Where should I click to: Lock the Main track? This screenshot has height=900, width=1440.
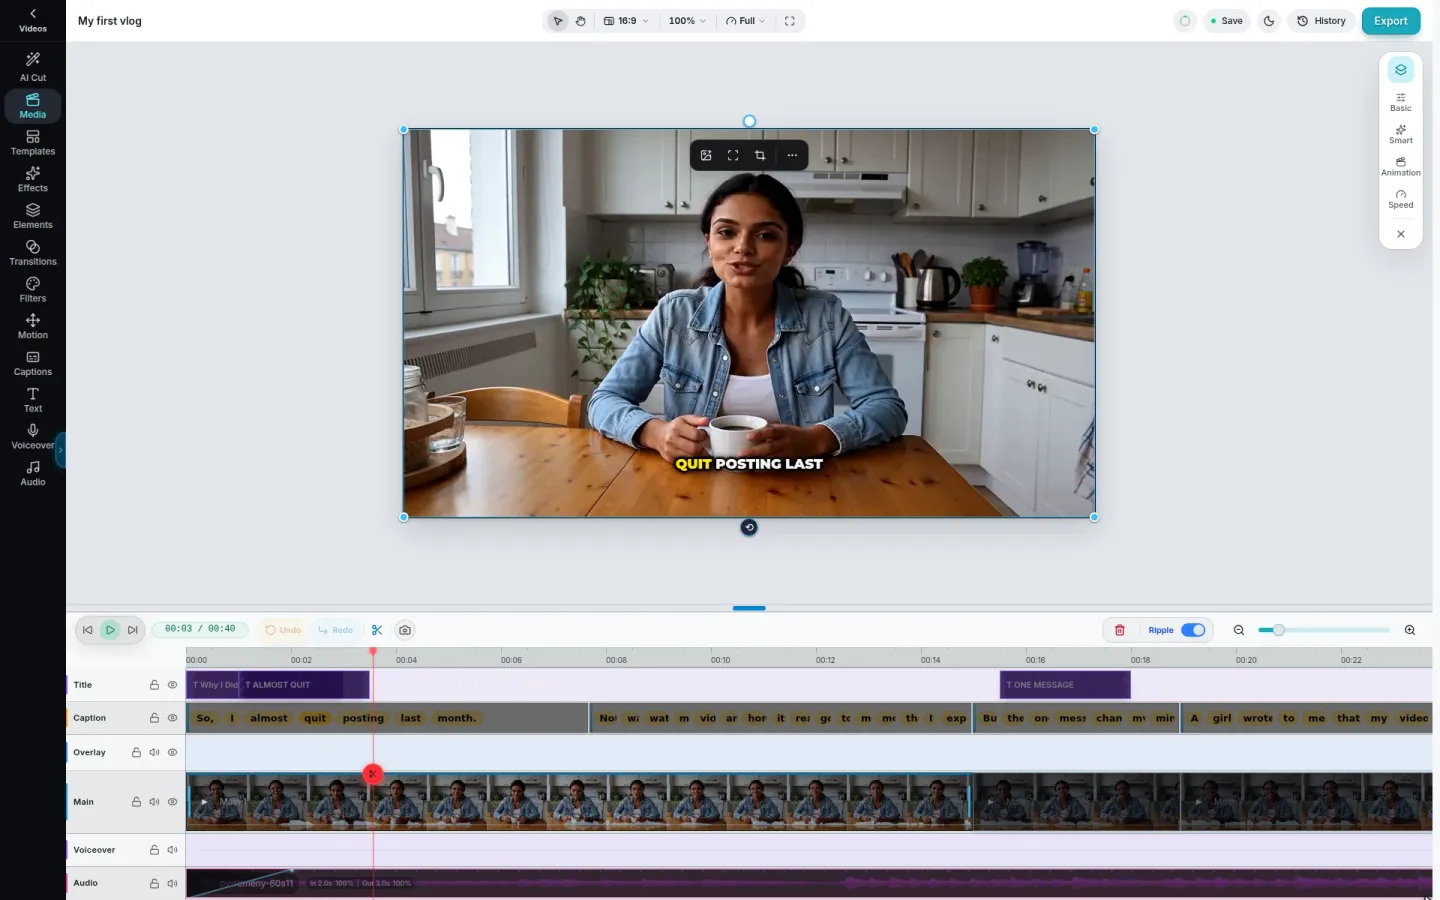tap(136, 802)
